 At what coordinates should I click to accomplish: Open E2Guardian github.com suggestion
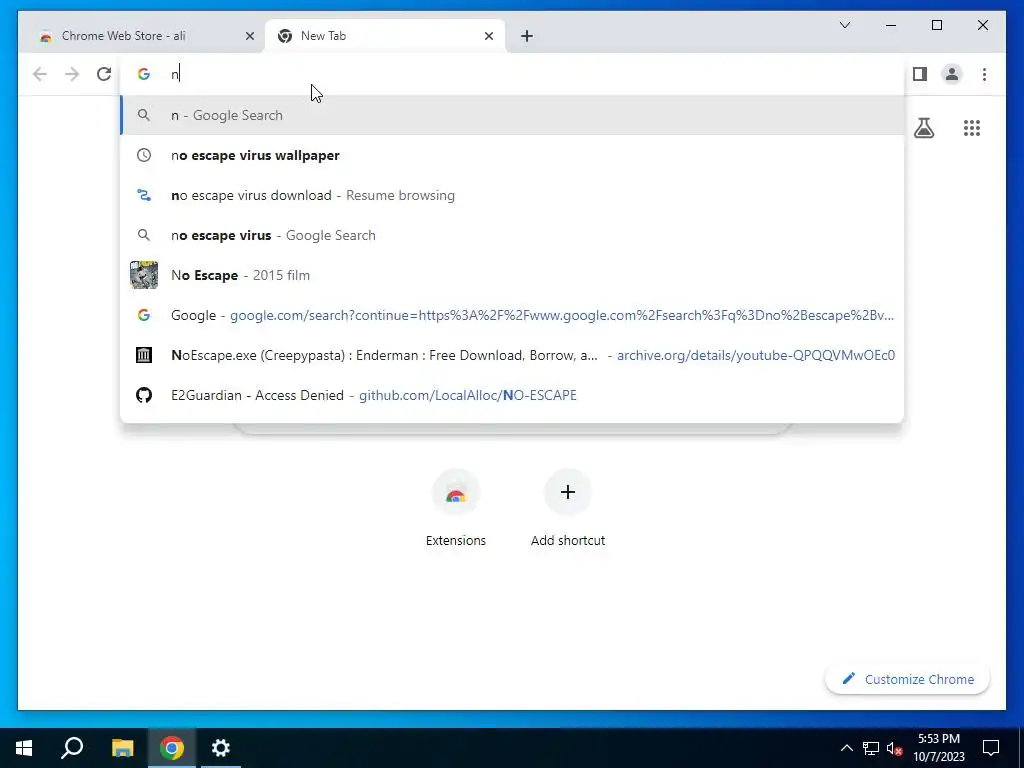tap(513, 394)
